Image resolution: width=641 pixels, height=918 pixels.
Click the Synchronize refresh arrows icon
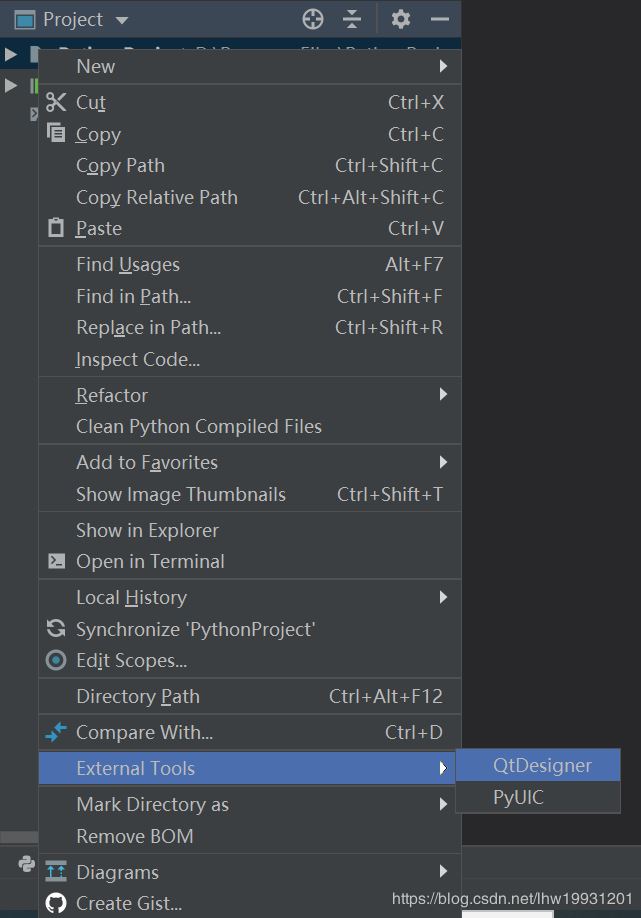pos(56,629)
